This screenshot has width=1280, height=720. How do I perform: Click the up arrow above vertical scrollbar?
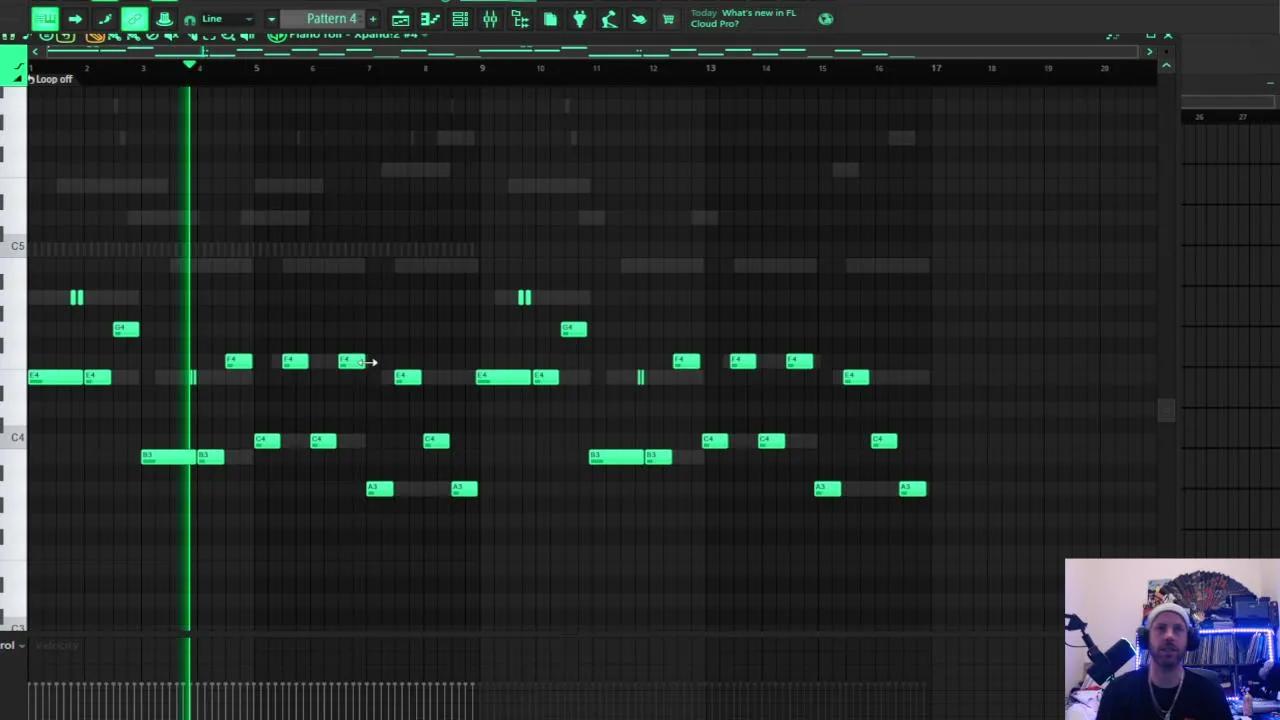click(1166, 65)
